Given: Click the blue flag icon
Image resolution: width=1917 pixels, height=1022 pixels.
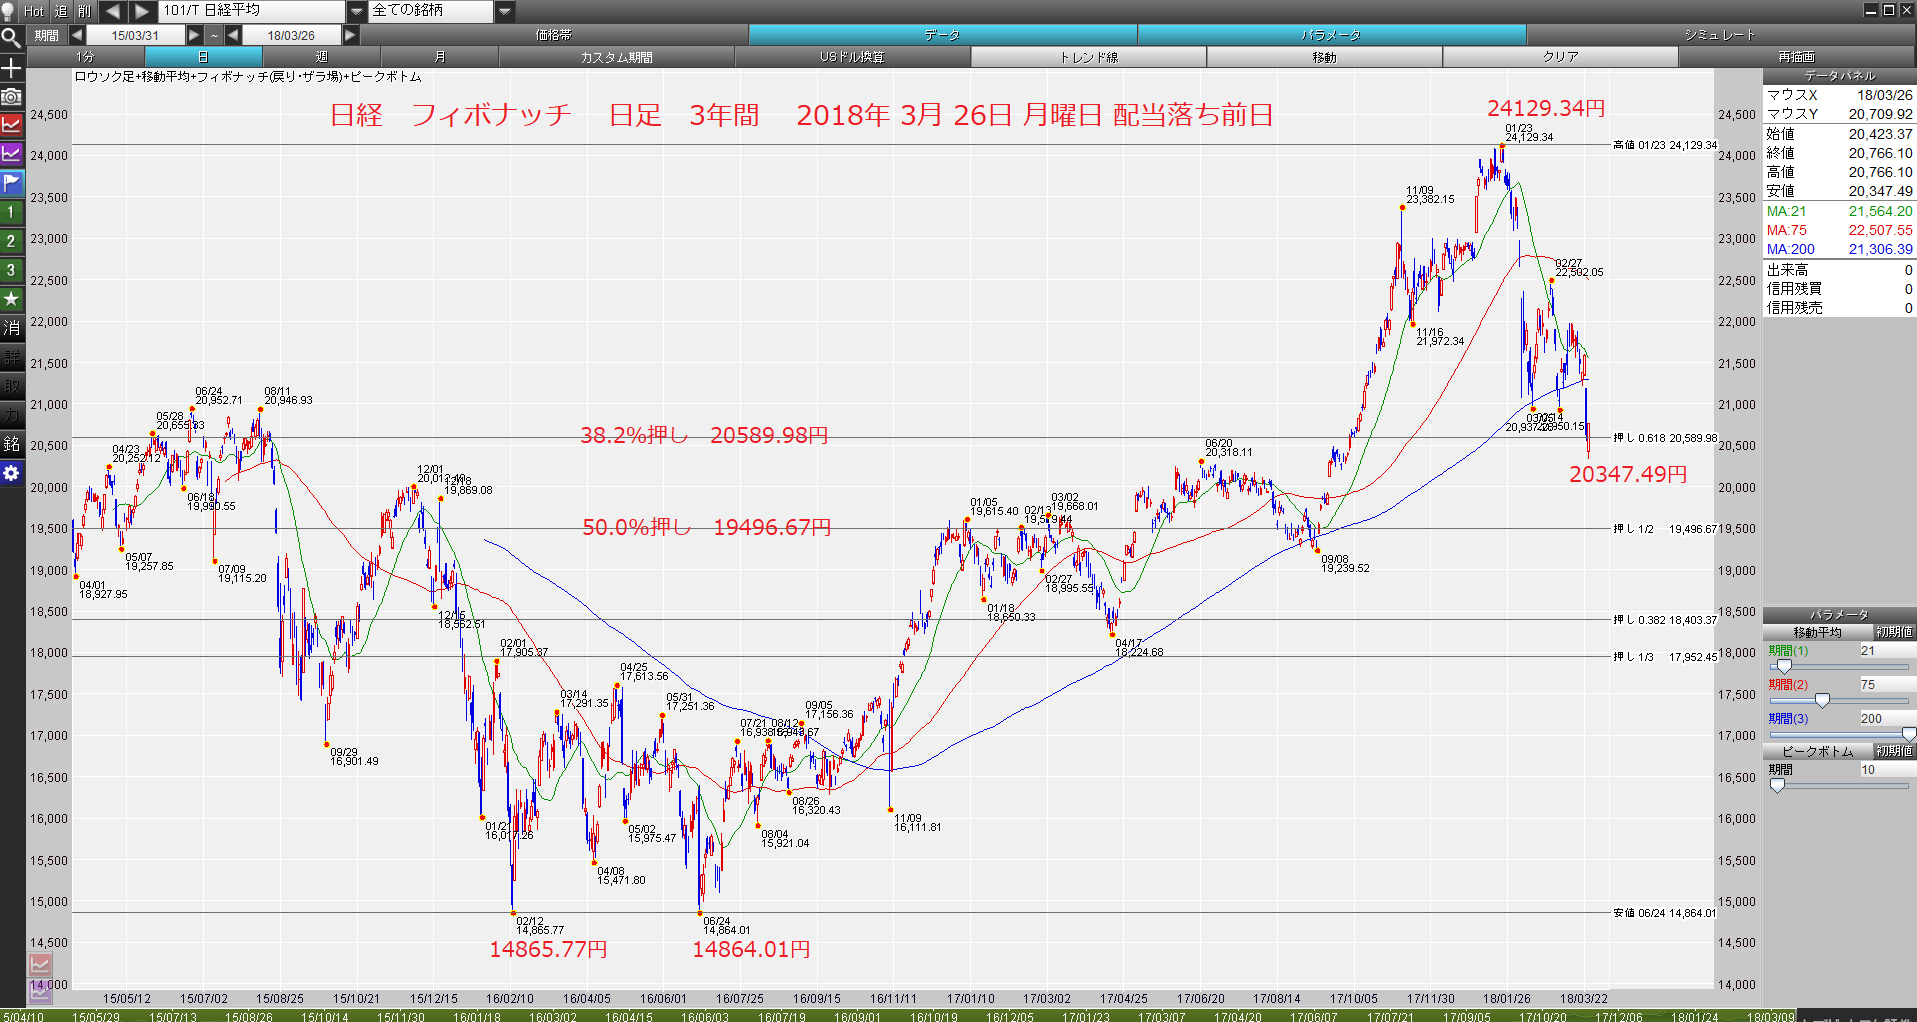Looking at the screenshot, I should tap(11, 183).
